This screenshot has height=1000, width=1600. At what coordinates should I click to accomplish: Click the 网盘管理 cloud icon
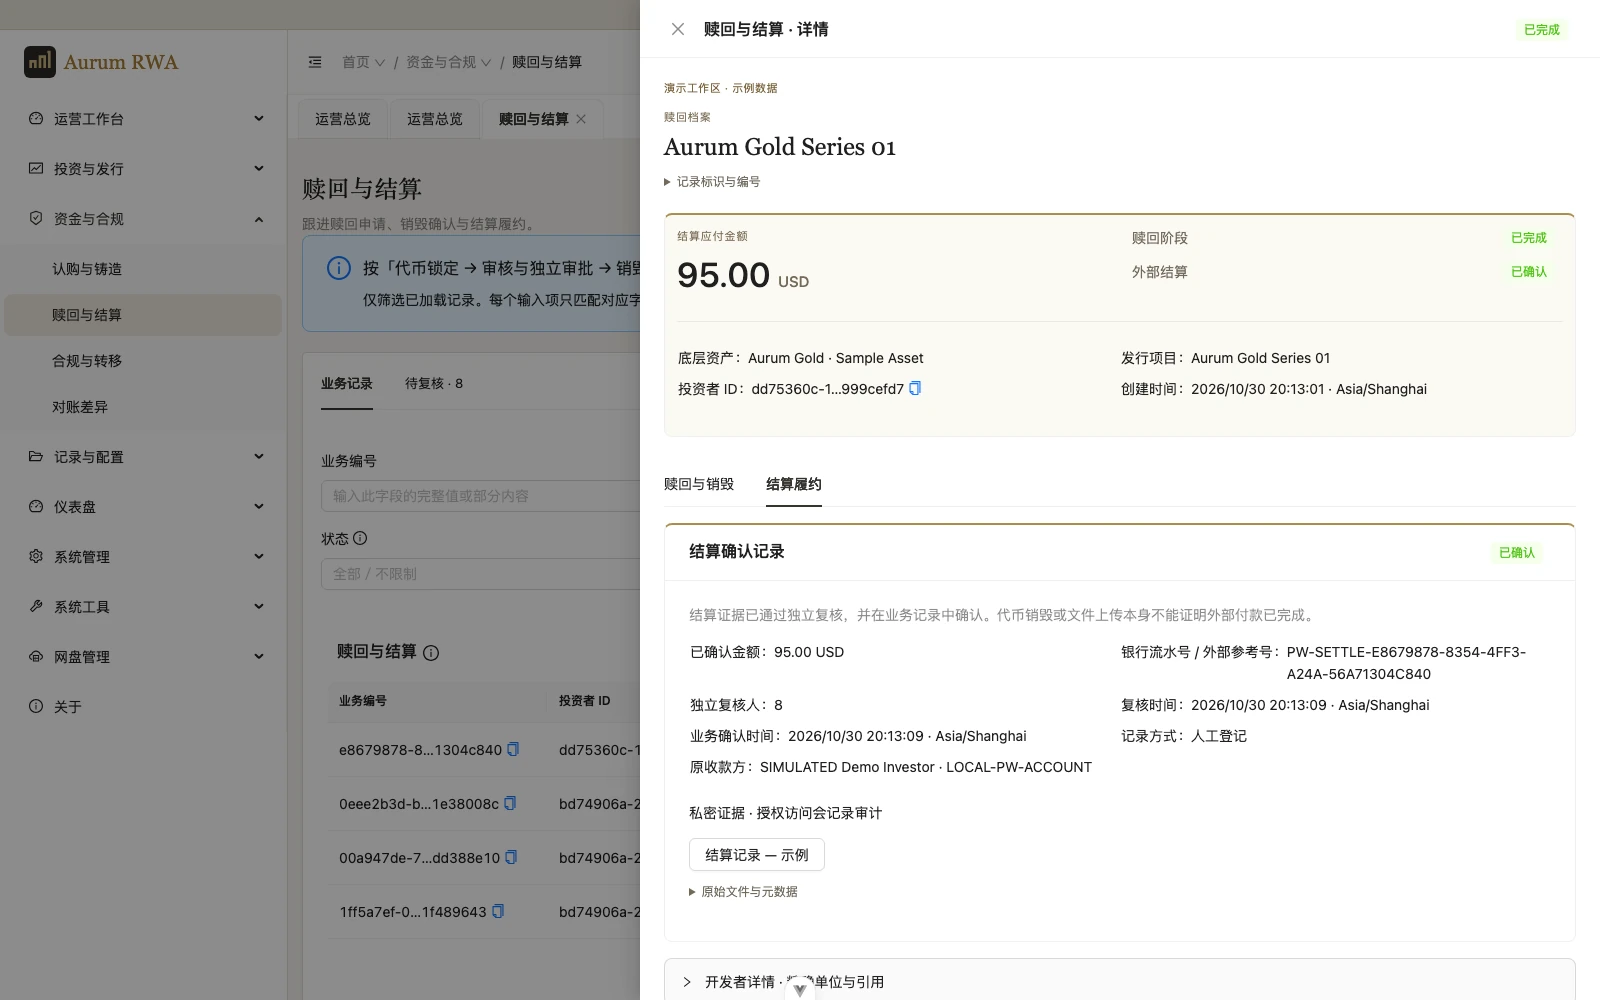tap(36, 656)
